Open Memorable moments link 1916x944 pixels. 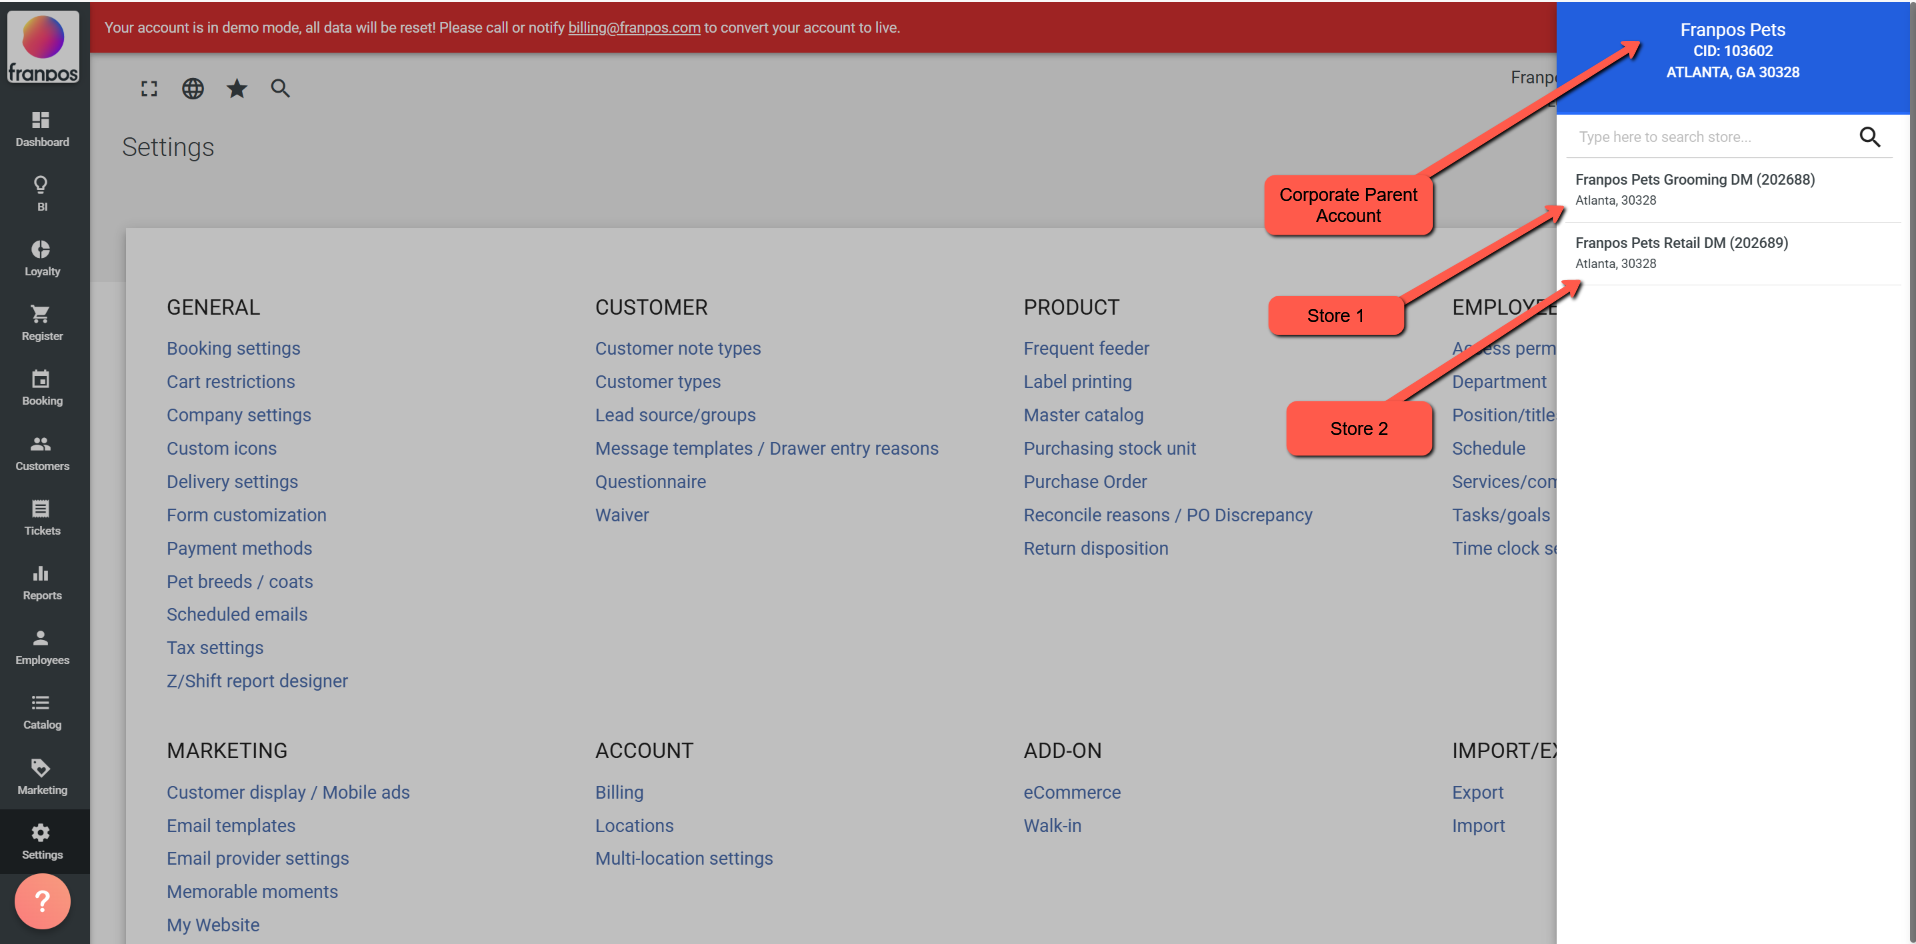pos(252,892)
